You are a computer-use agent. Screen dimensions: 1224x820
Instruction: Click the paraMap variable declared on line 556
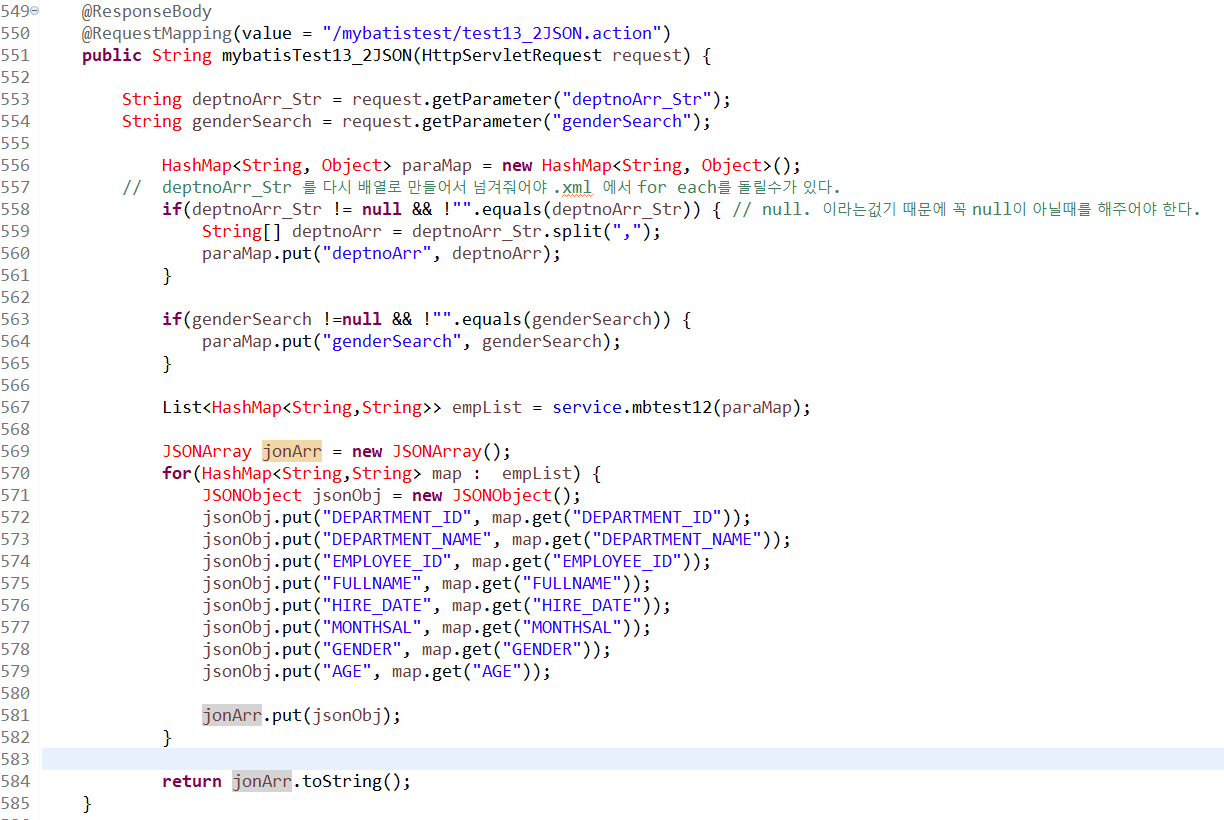click(437, 166)
